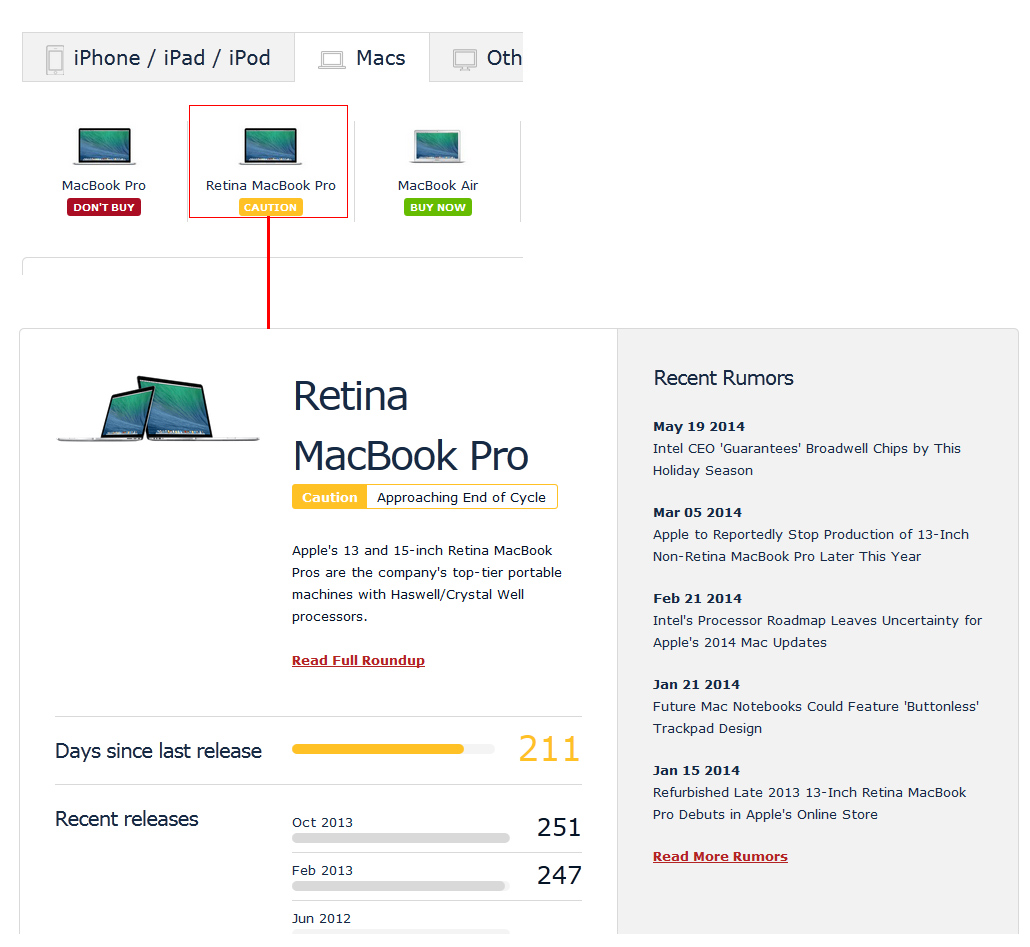The height and width of the screenshot is (947, 1030).
Task: Switch to the Macs tab
Action: 380,58
